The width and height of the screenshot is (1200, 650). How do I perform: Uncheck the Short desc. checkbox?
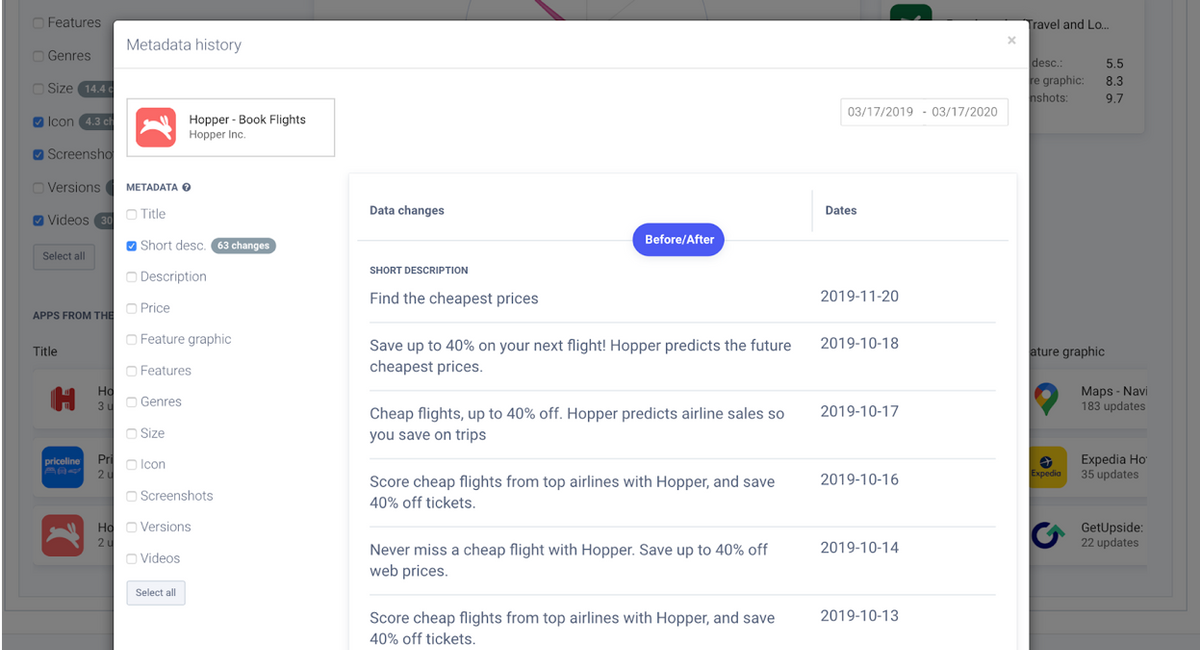pyautogui.click(x=132, y=245)
